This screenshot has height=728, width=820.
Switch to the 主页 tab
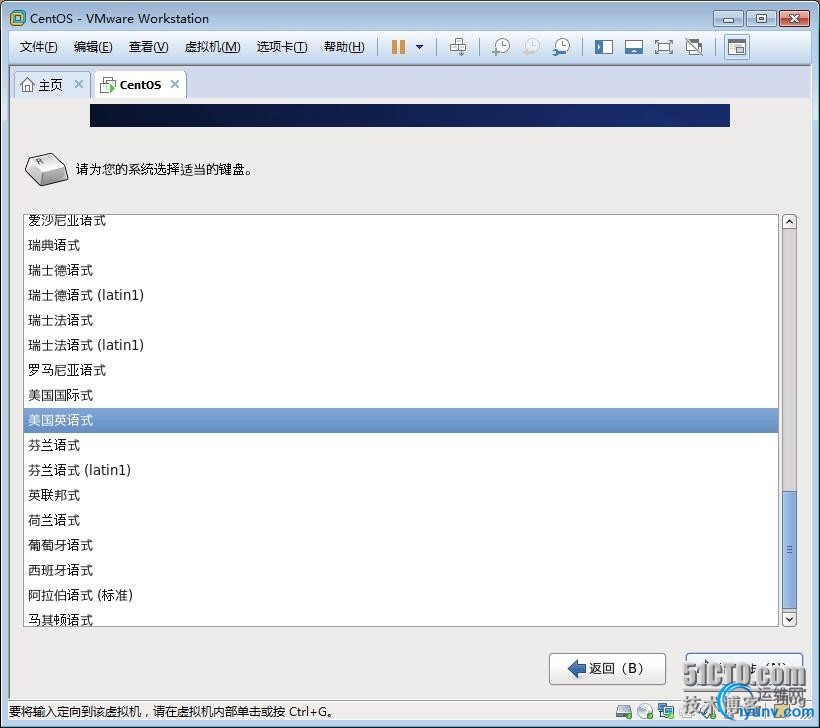(x=50, y=85)
